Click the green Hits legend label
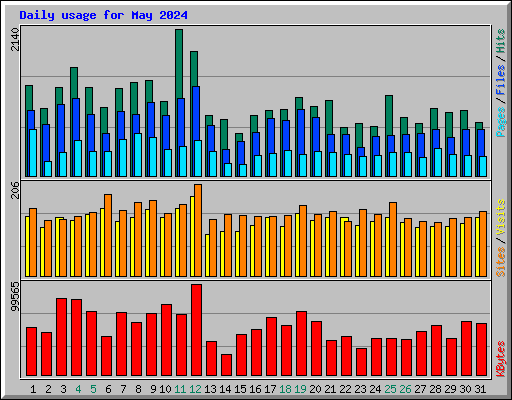This screenshot has width=512, height=400. pos(501,41)
